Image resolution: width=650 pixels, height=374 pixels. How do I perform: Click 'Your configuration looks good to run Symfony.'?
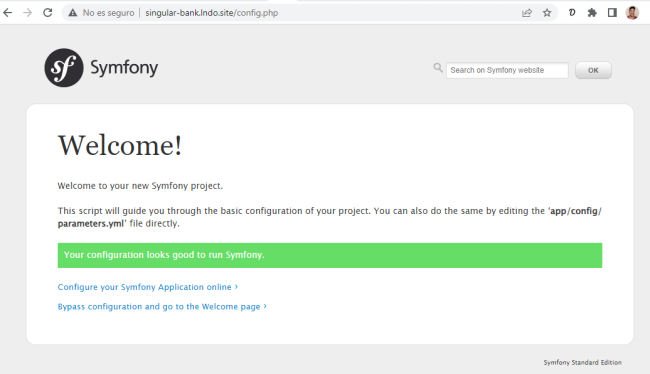coord(164,255)
